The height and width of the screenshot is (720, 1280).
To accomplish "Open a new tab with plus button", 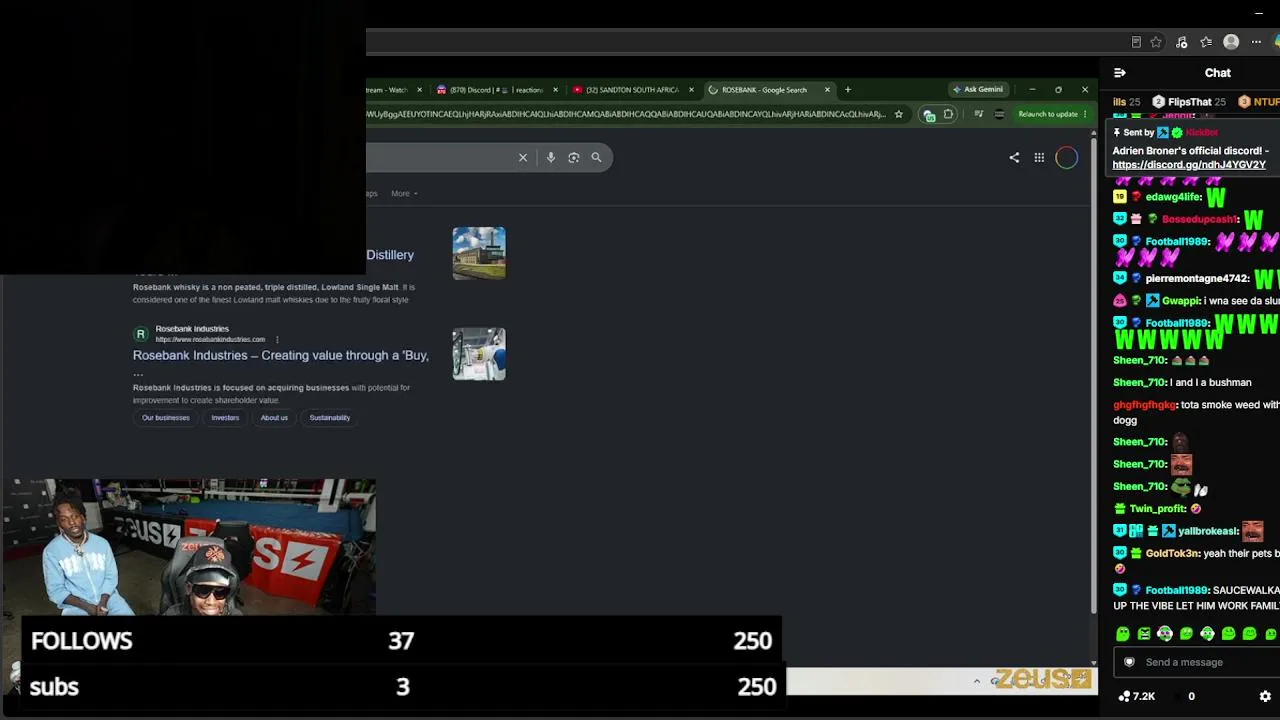I will (x=848, y=90).
